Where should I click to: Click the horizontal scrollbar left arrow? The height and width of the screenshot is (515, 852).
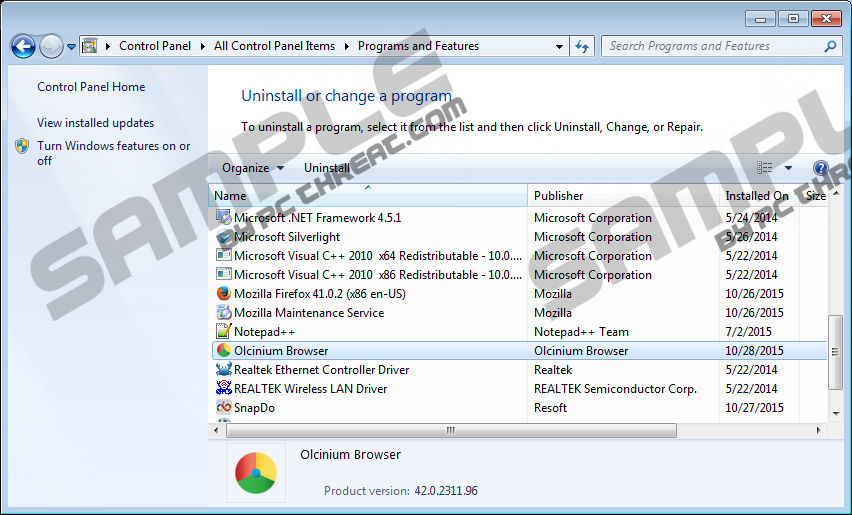(216, 430)
